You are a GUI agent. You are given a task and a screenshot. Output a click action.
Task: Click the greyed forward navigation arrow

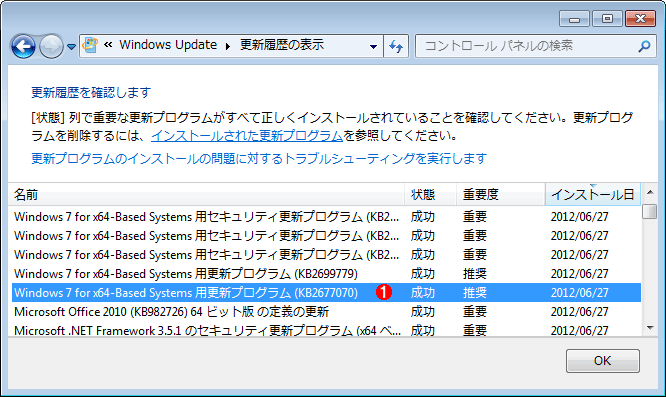coord(51,46)
